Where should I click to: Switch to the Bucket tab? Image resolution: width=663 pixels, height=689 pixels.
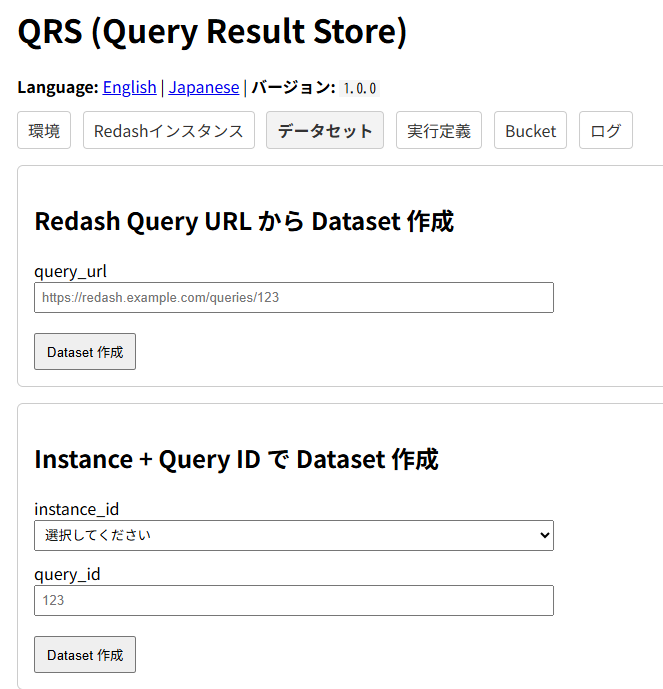530,131
